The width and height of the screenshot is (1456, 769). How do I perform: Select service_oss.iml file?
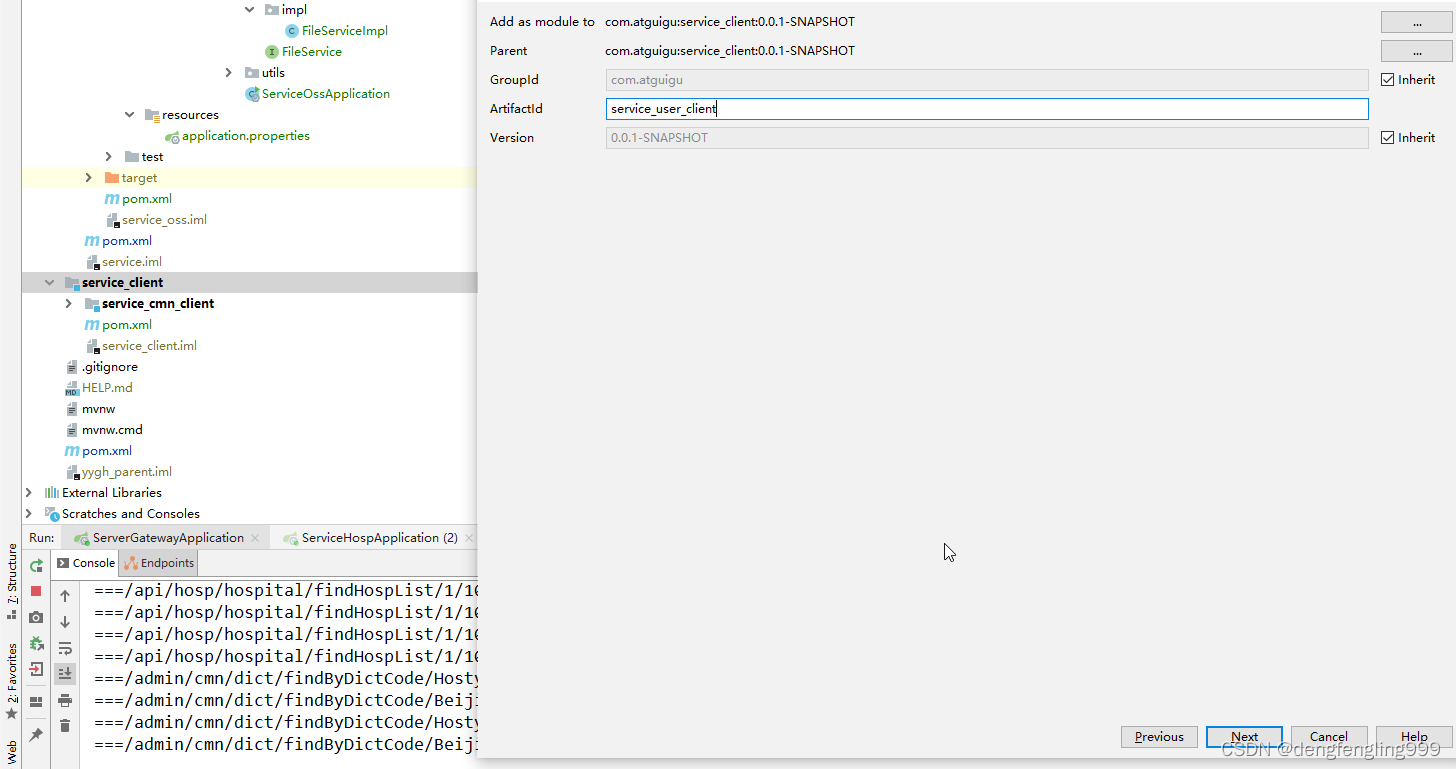[x=164, y=220]
